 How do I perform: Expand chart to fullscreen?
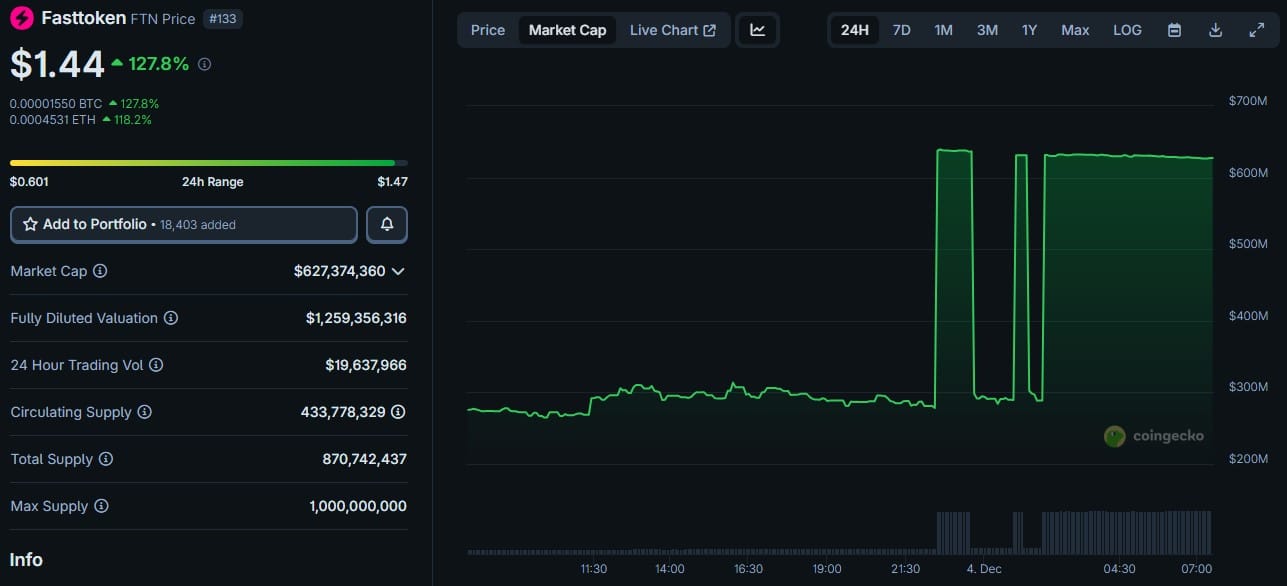tap(1256, 30)
